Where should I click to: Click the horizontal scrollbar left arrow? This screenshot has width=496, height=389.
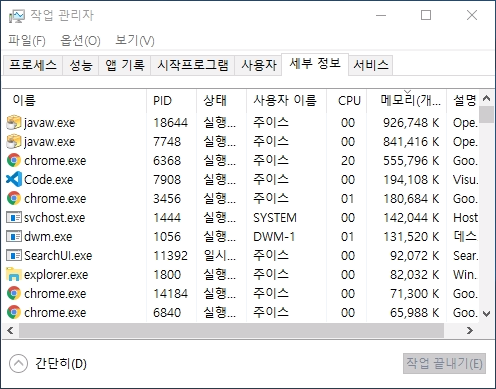coord(10,330)
